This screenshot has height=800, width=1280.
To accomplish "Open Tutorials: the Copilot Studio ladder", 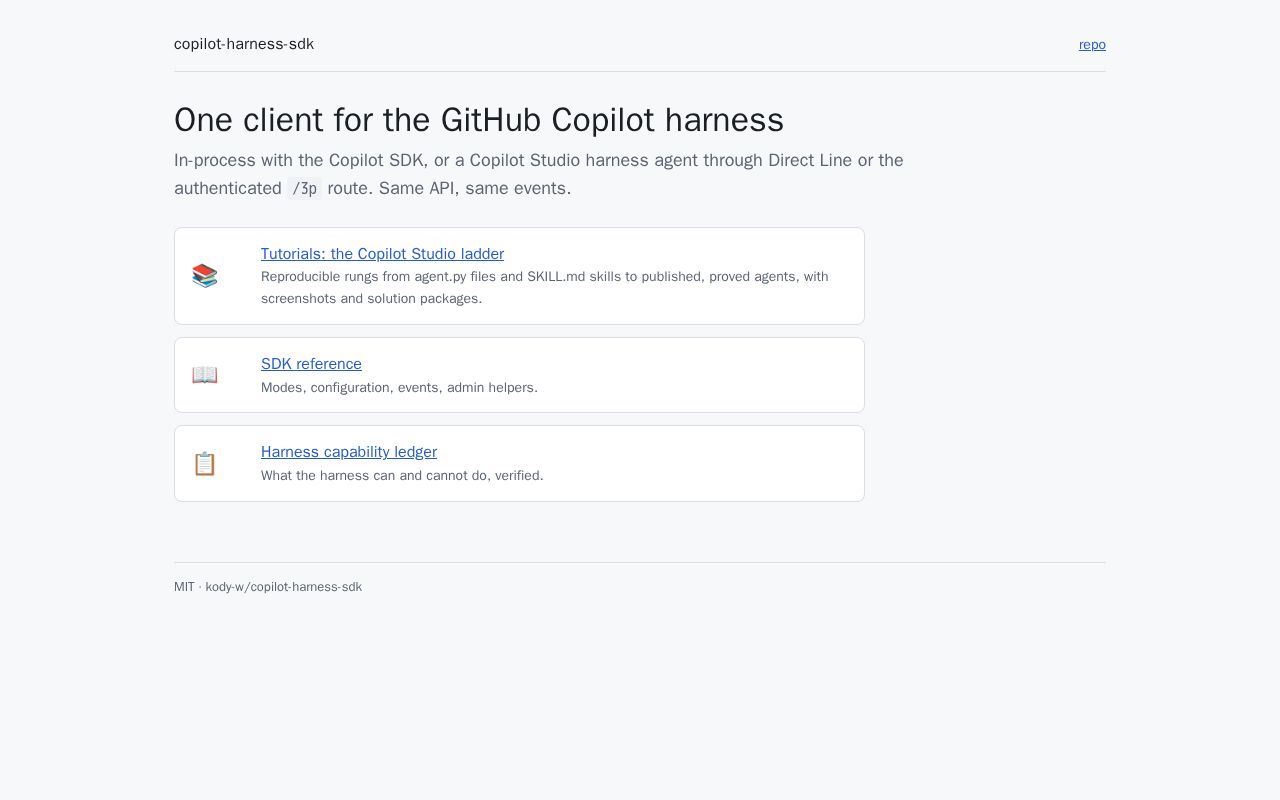I will click(x=382, y=254).
